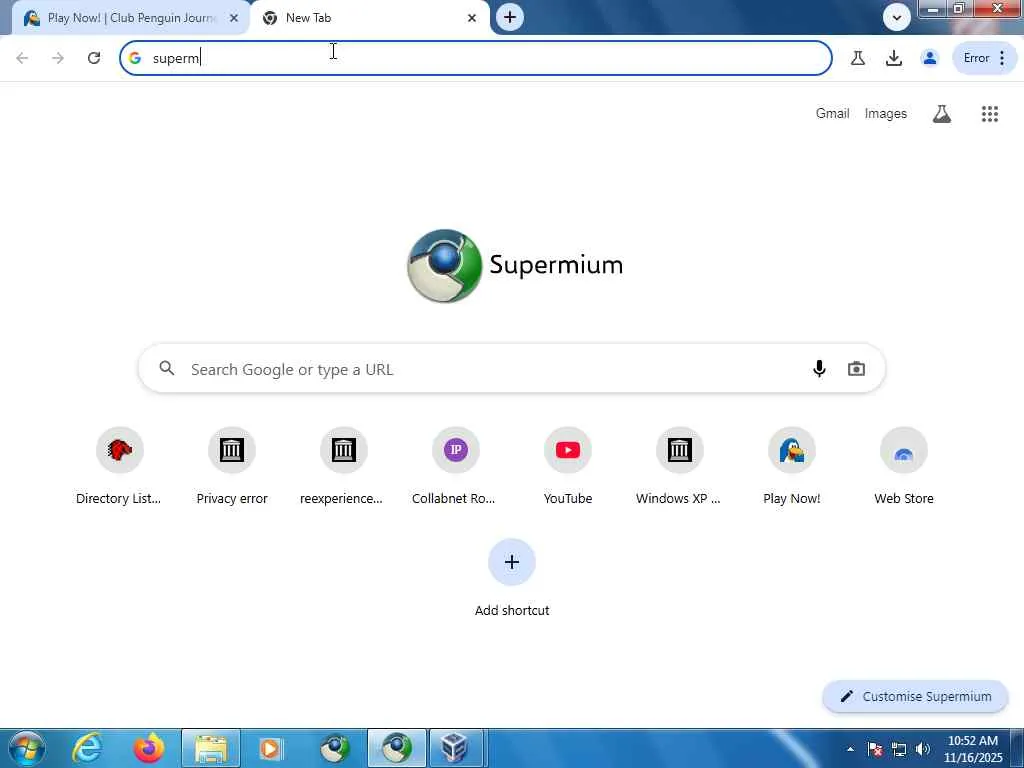The width and height of the screenshot is (1024, 768).
Task: Go back using the back arrow
Action: 22,58
